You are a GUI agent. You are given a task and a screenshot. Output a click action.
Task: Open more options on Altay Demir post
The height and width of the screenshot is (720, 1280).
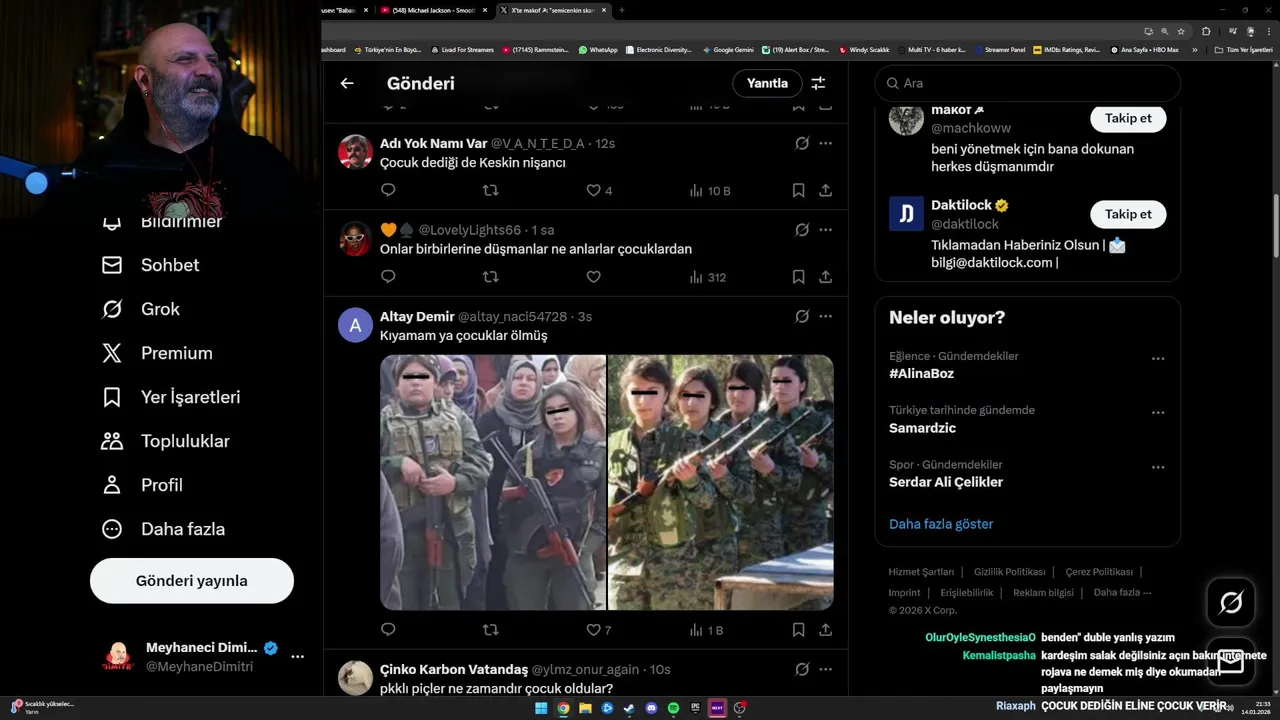(826, 316)
